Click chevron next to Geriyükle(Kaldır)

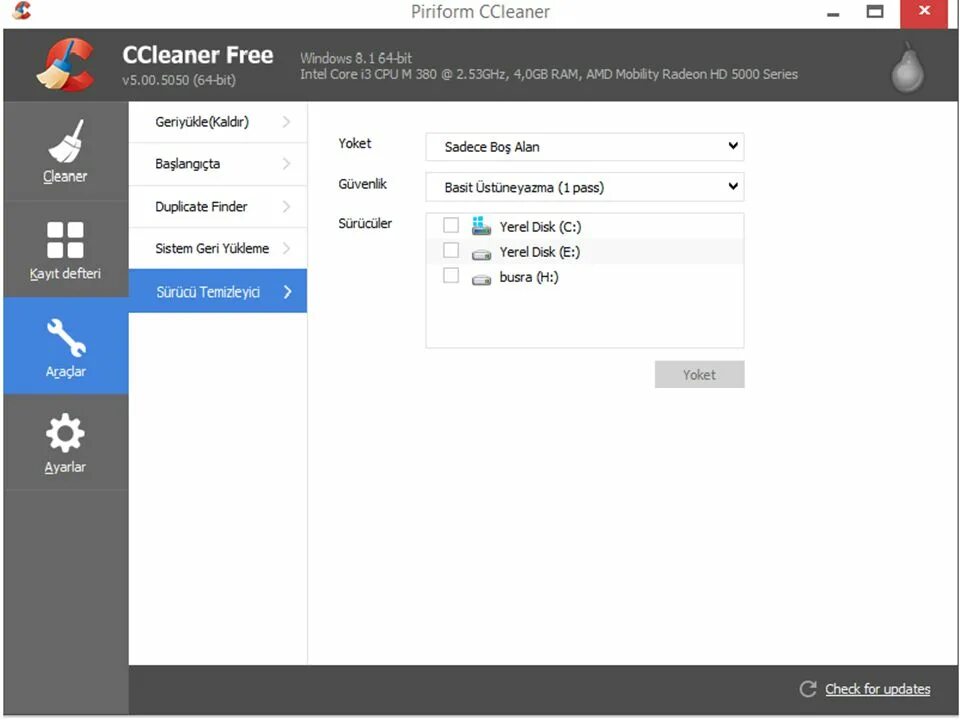287,122
